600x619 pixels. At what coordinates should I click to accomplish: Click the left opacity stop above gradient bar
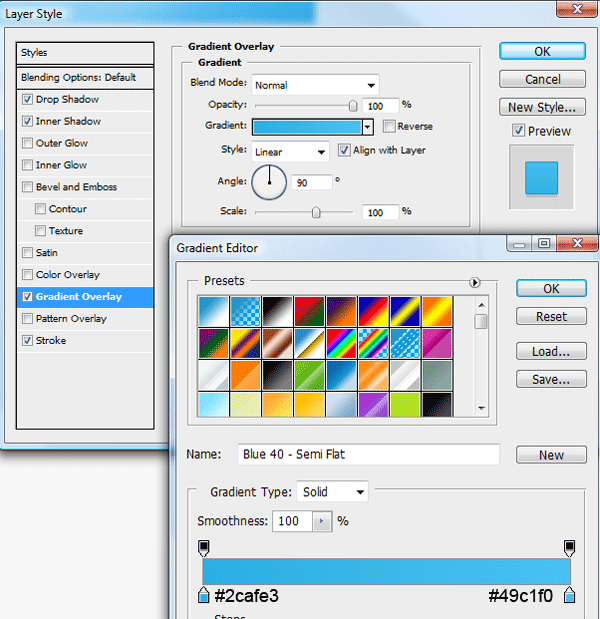(x=204, y=548)
